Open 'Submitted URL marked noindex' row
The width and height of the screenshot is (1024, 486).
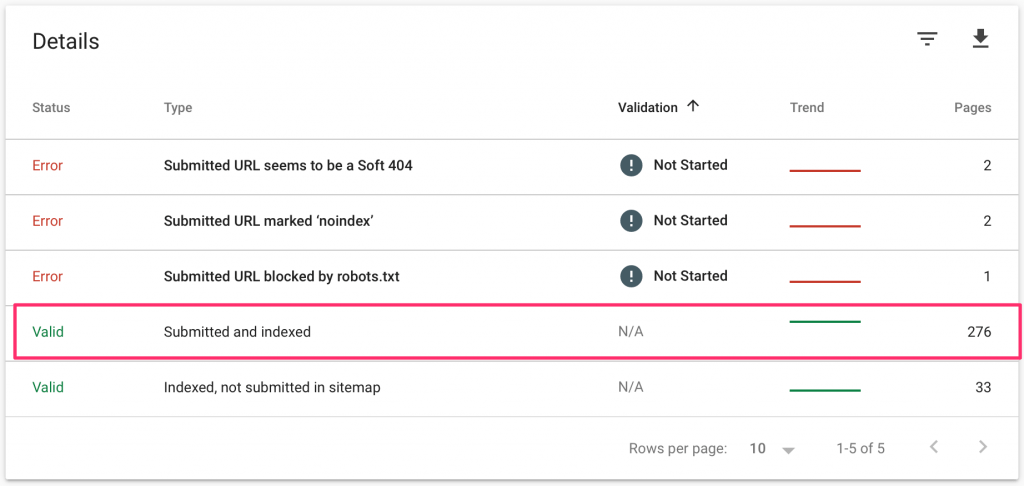tap(268, 221)
